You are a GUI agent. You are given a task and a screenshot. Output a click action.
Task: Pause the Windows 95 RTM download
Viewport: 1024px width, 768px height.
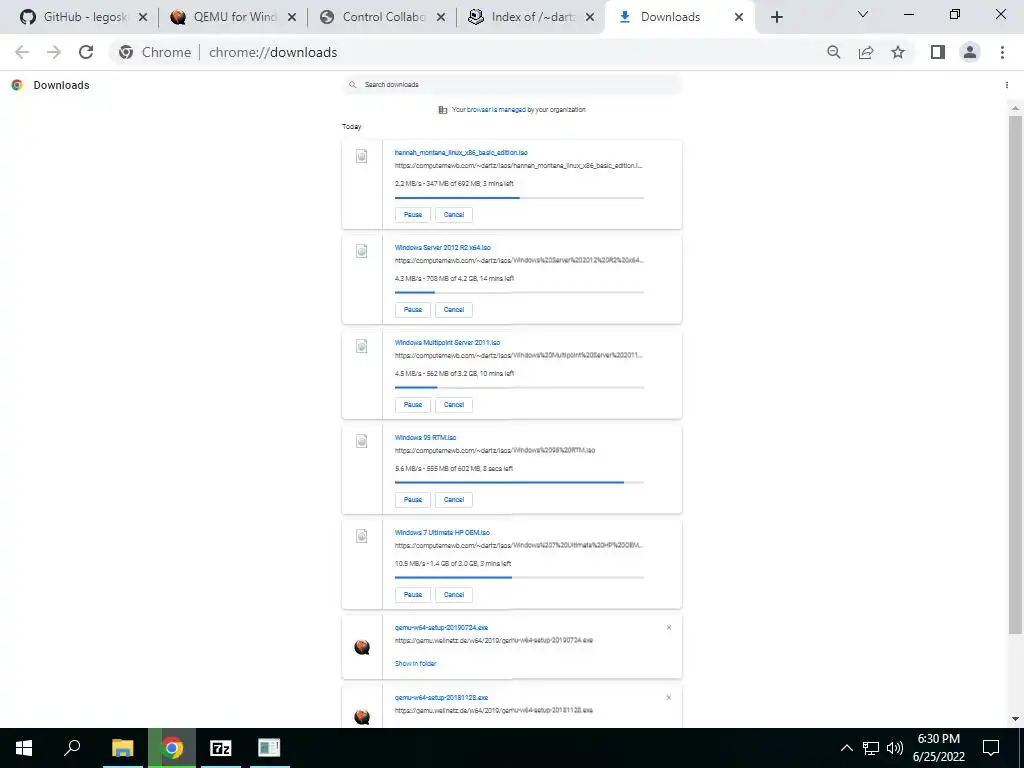(413, 500)
